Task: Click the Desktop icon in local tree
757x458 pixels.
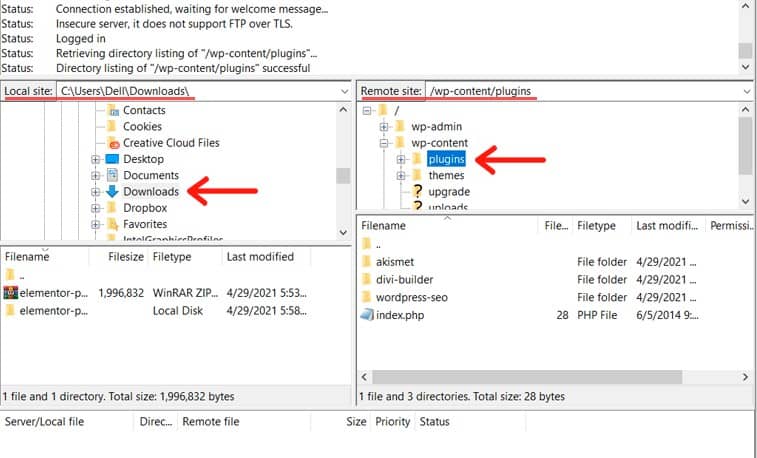Action: [x=112, y=159]
